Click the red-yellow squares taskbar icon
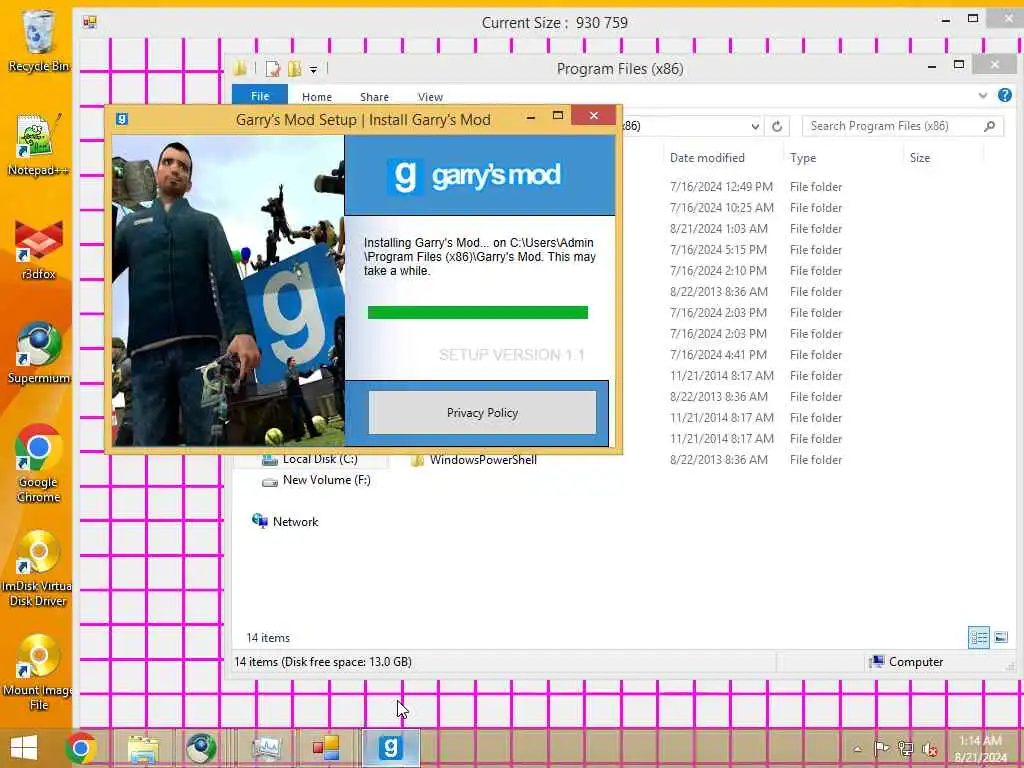This screenshot has width=1024, height=768. click(x=326, y=748)
